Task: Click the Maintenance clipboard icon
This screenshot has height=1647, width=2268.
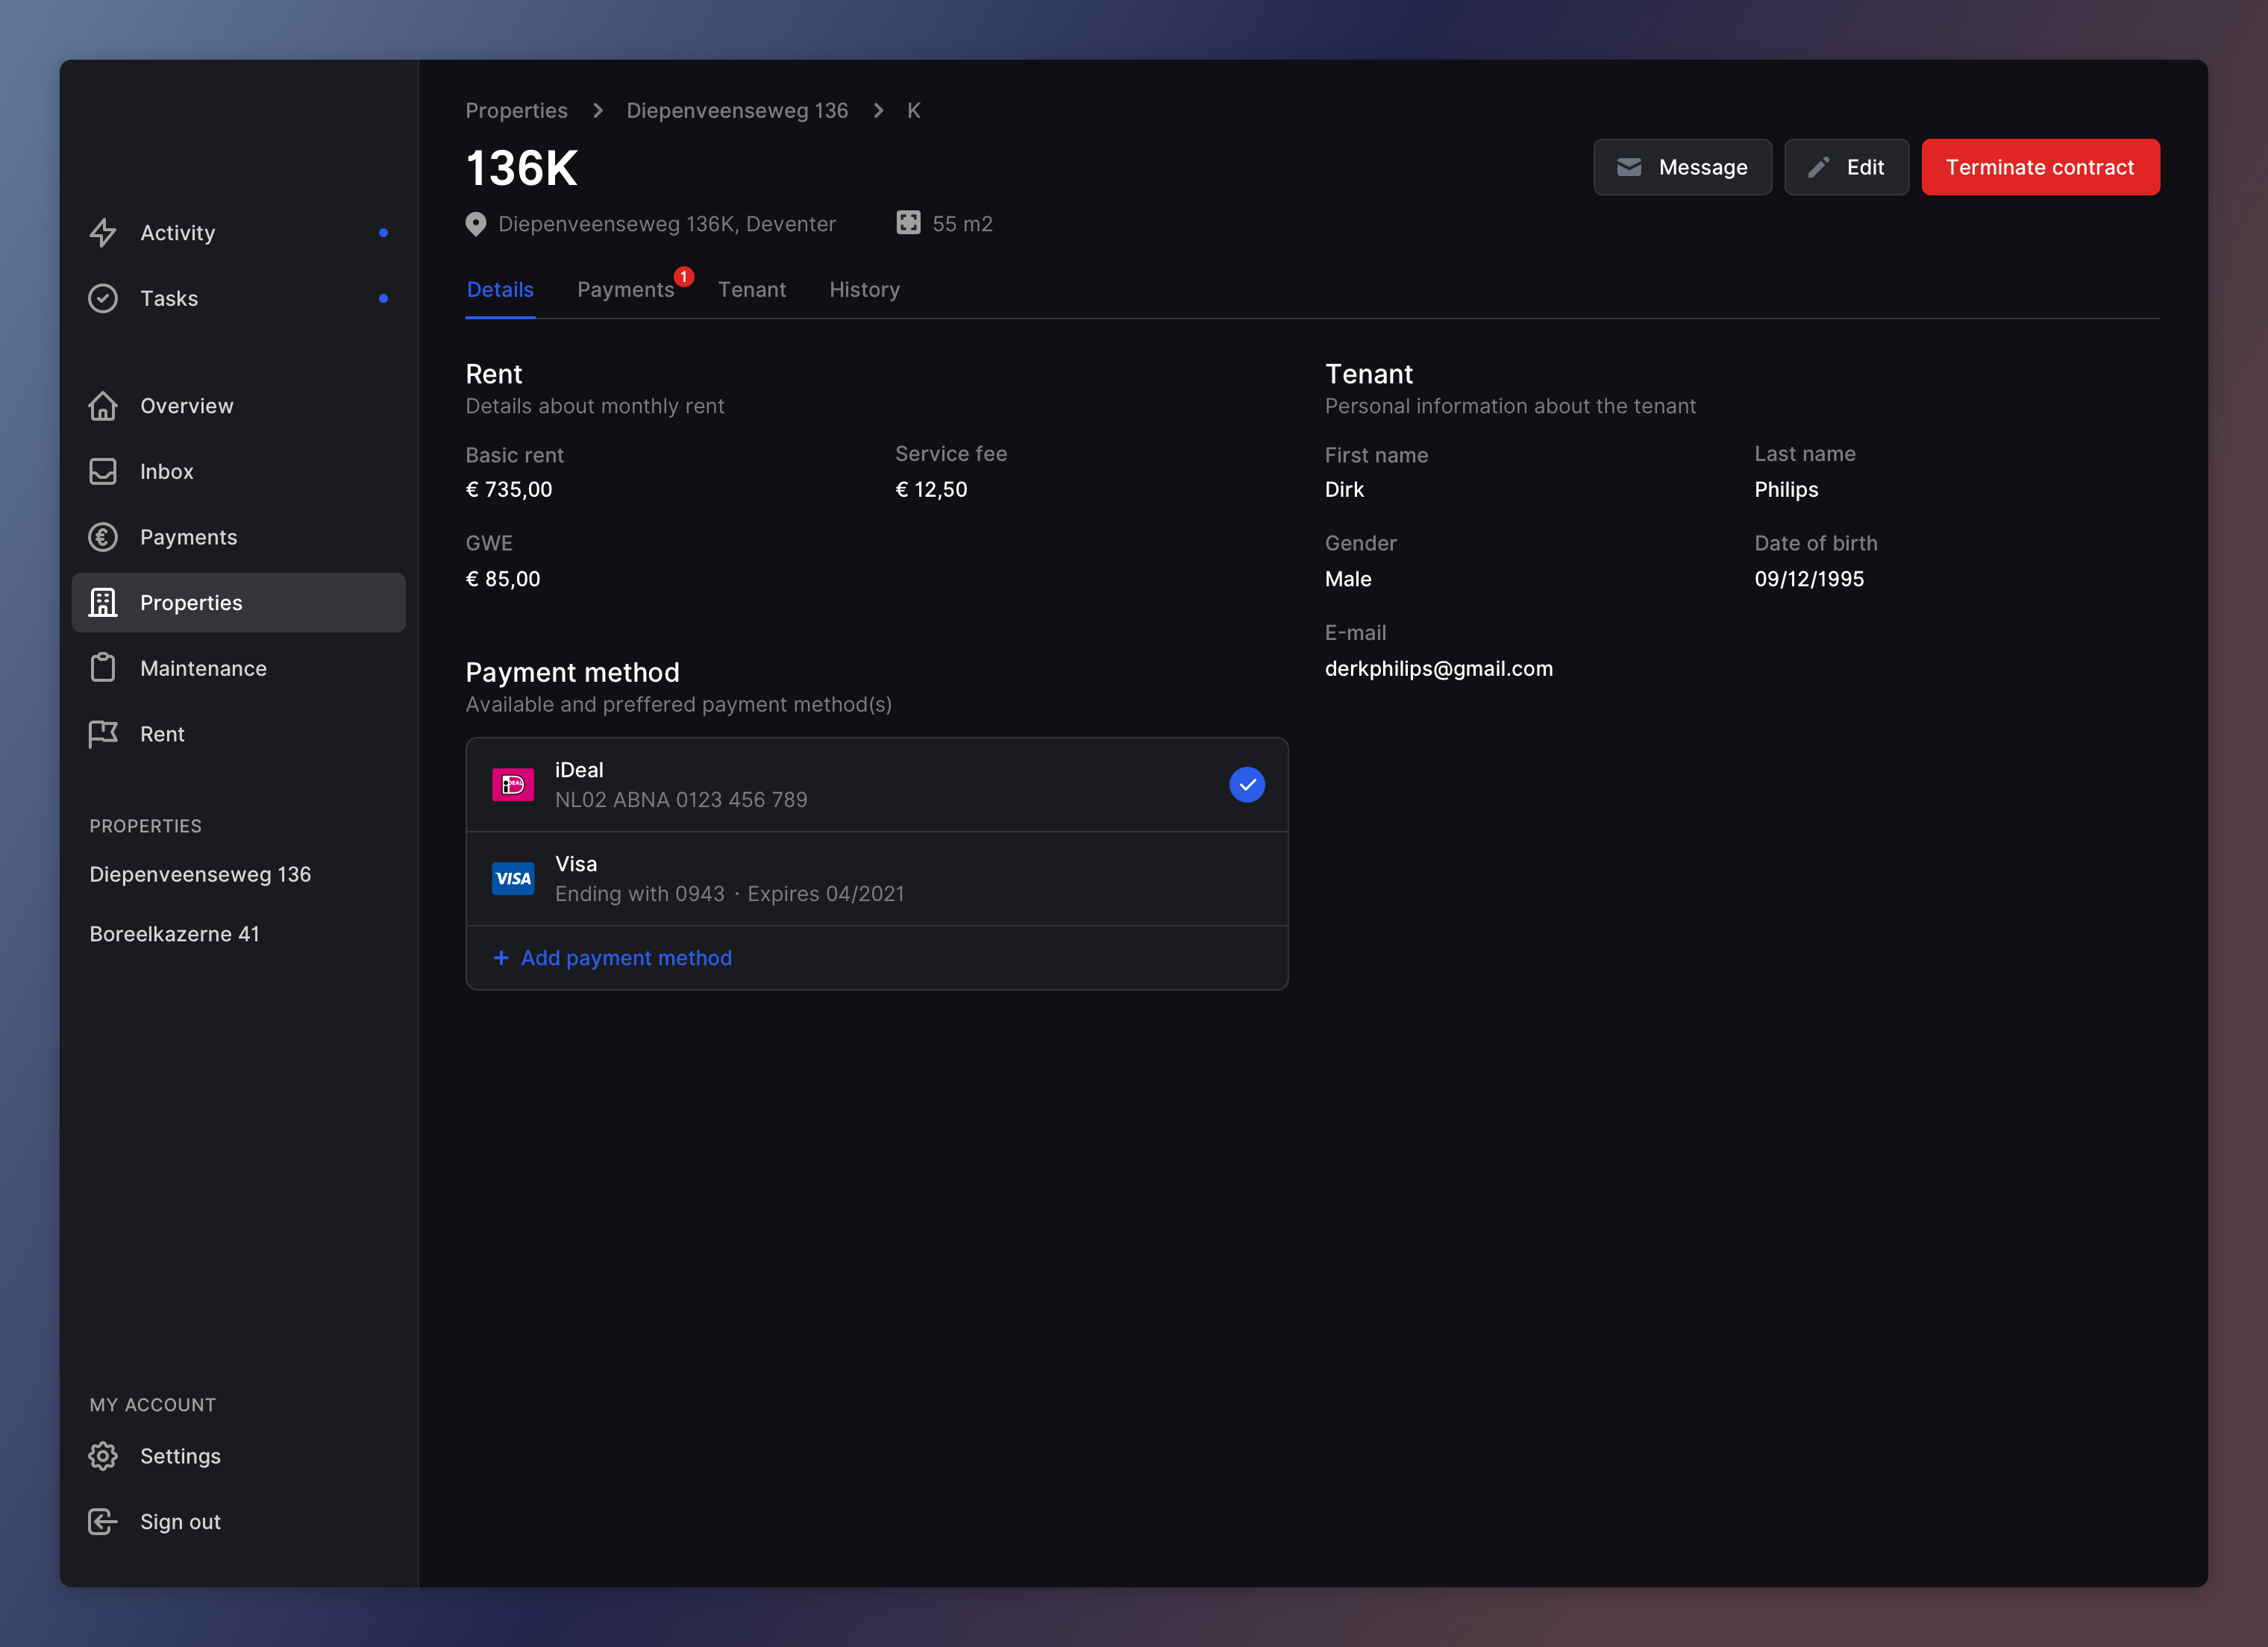Action: coord(103,668)
